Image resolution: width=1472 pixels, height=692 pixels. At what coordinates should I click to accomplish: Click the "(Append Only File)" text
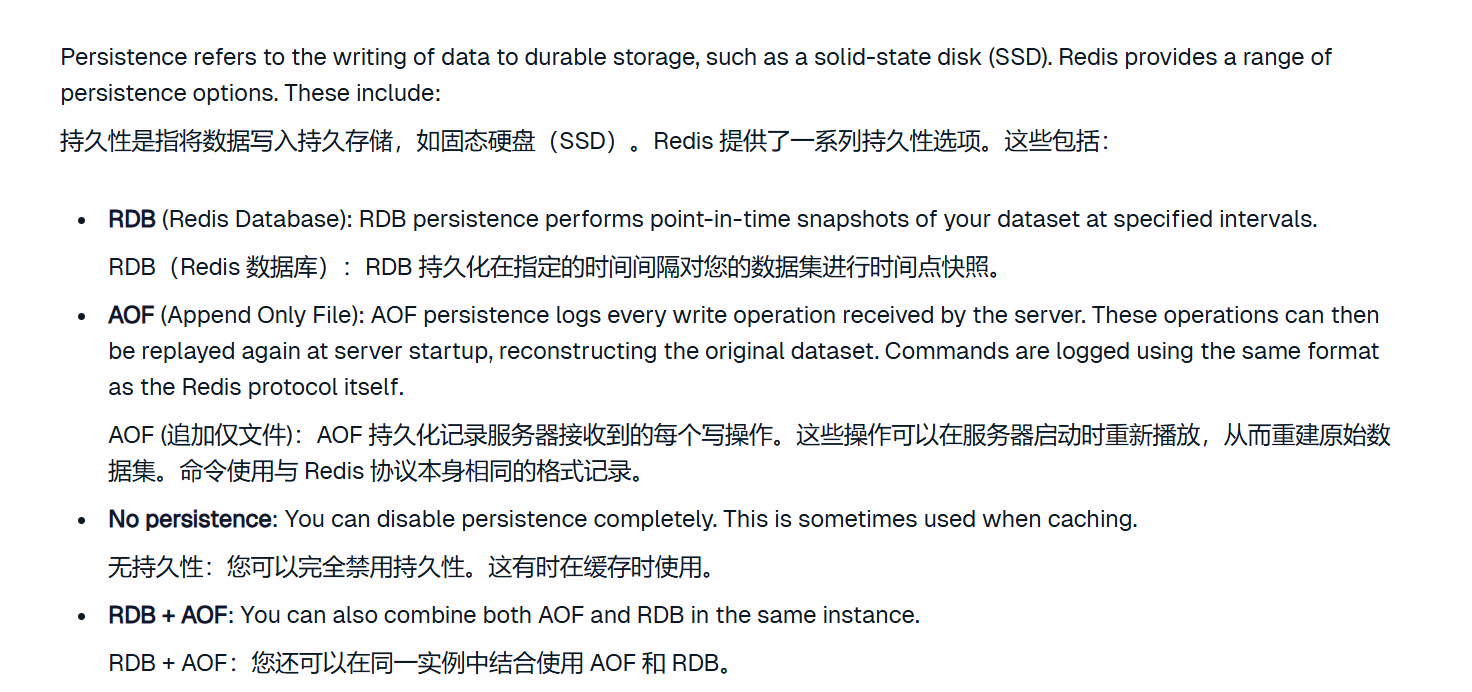(262, 315)
